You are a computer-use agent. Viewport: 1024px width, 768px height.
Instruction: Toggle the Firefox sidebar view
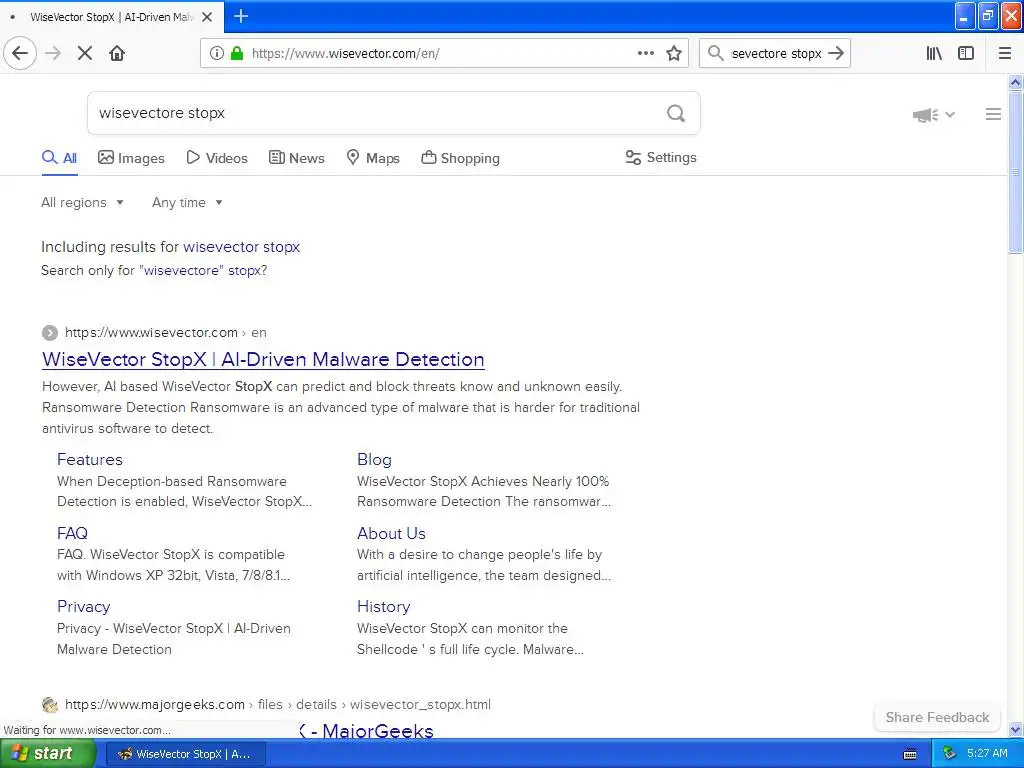pos(966,53)
